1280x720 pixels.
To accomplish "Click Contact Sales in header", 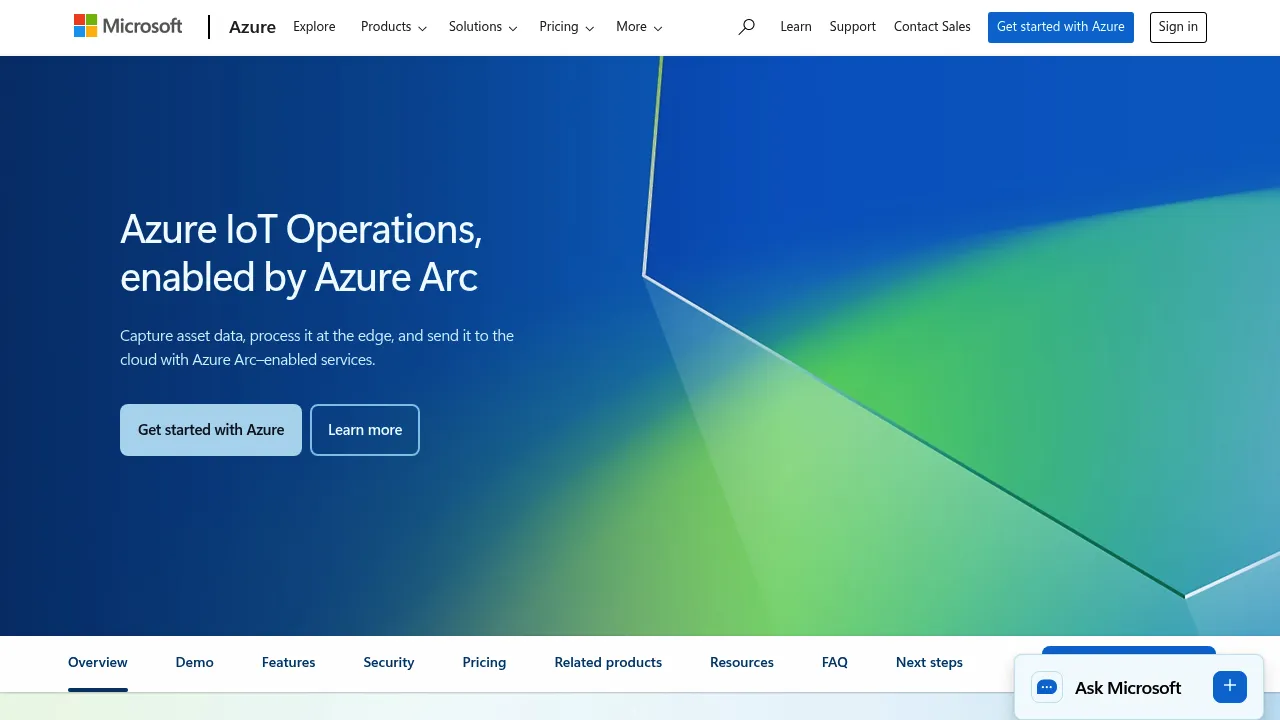I will click(x=932, y=27).
